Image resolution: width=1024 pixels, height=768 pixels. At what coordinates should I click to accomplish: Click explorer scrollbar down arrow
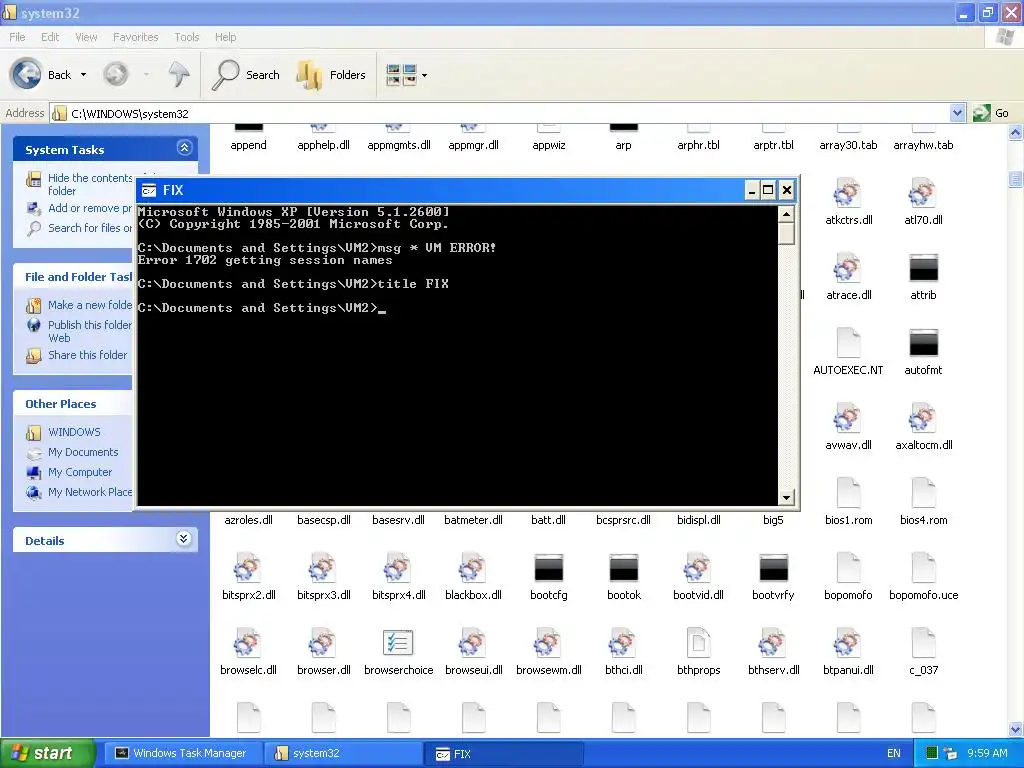(1016, 729)
